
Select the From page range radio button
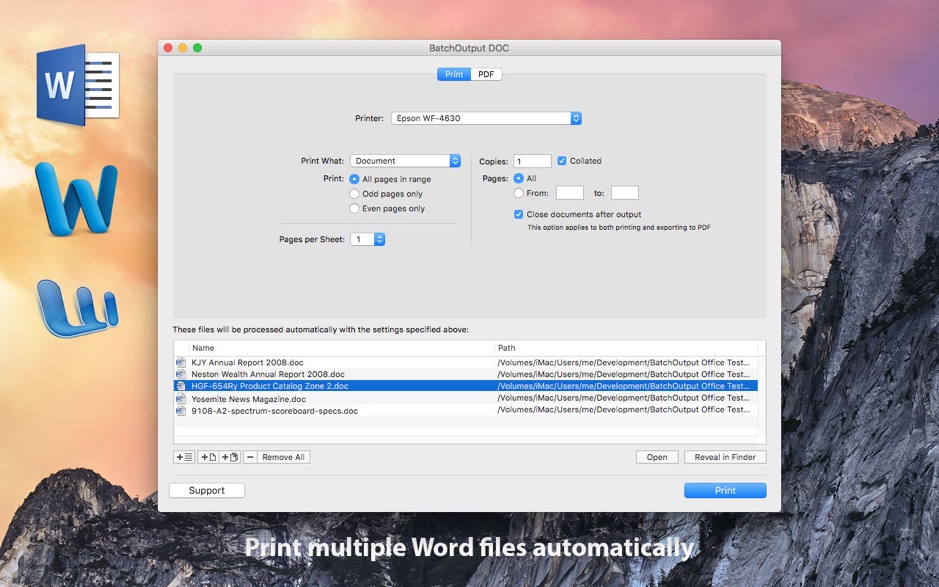click(519, 193)
